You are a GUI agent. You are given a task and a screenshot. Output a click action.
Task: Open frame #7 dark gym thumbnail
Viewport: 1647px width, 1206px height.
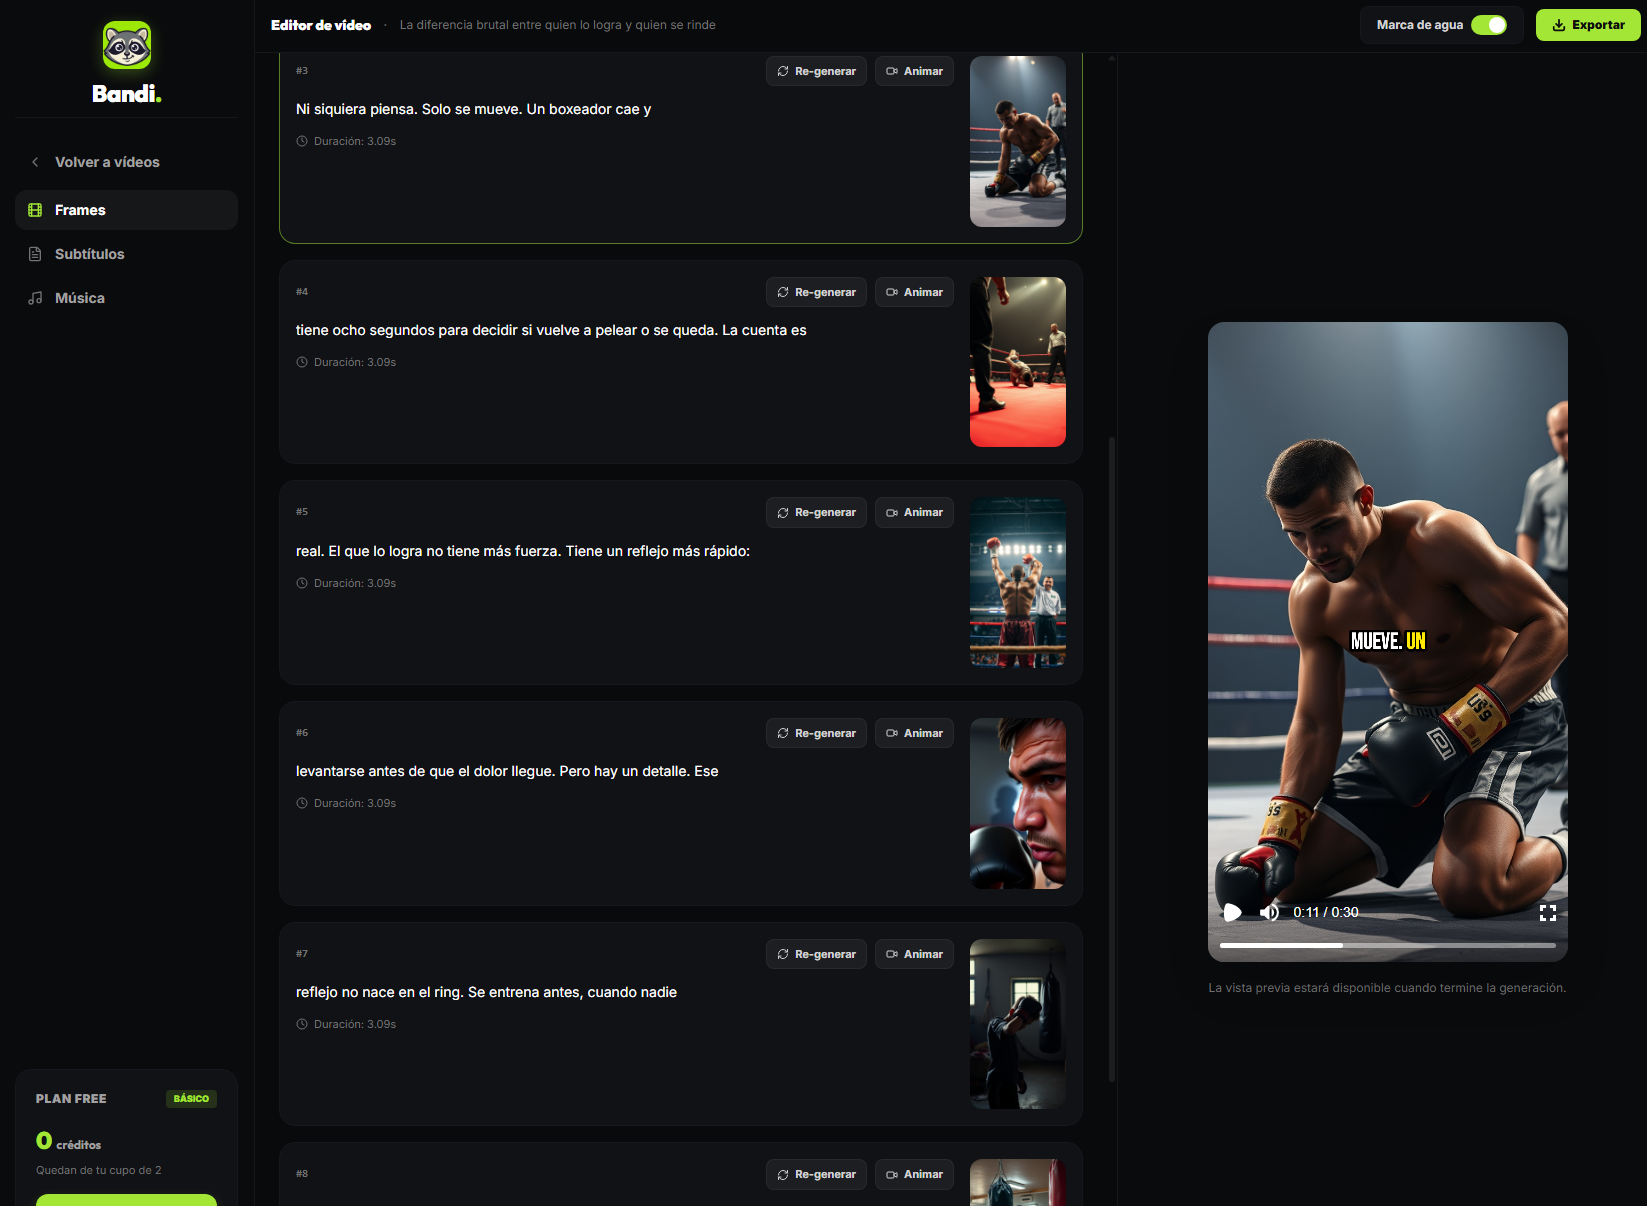click(1018, 1024)
